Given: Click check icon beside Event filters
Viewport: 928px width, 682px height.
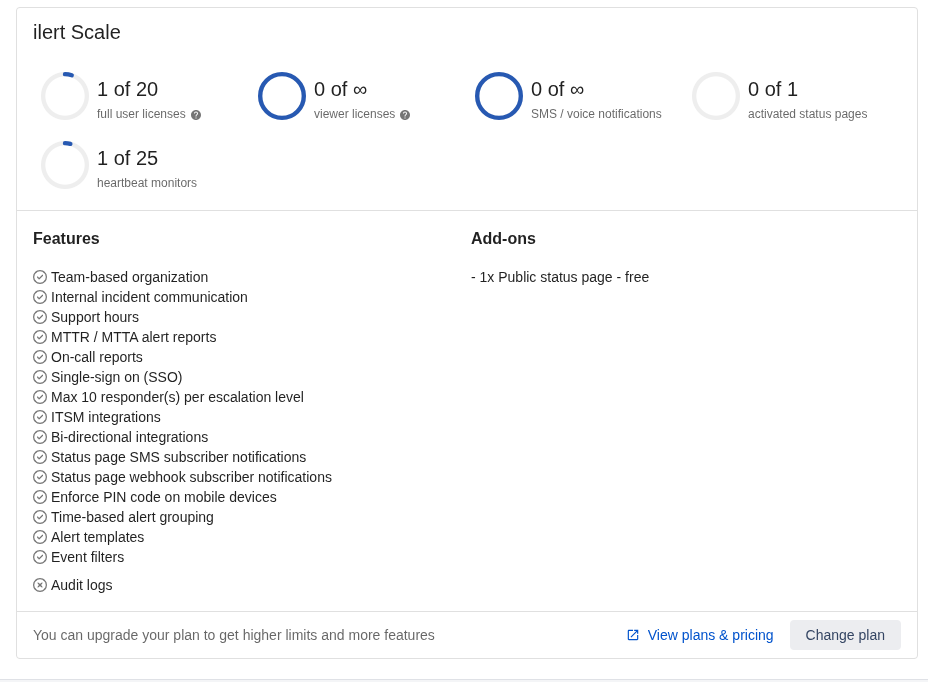Looking at the screenshot, I should tap(40, 557).
